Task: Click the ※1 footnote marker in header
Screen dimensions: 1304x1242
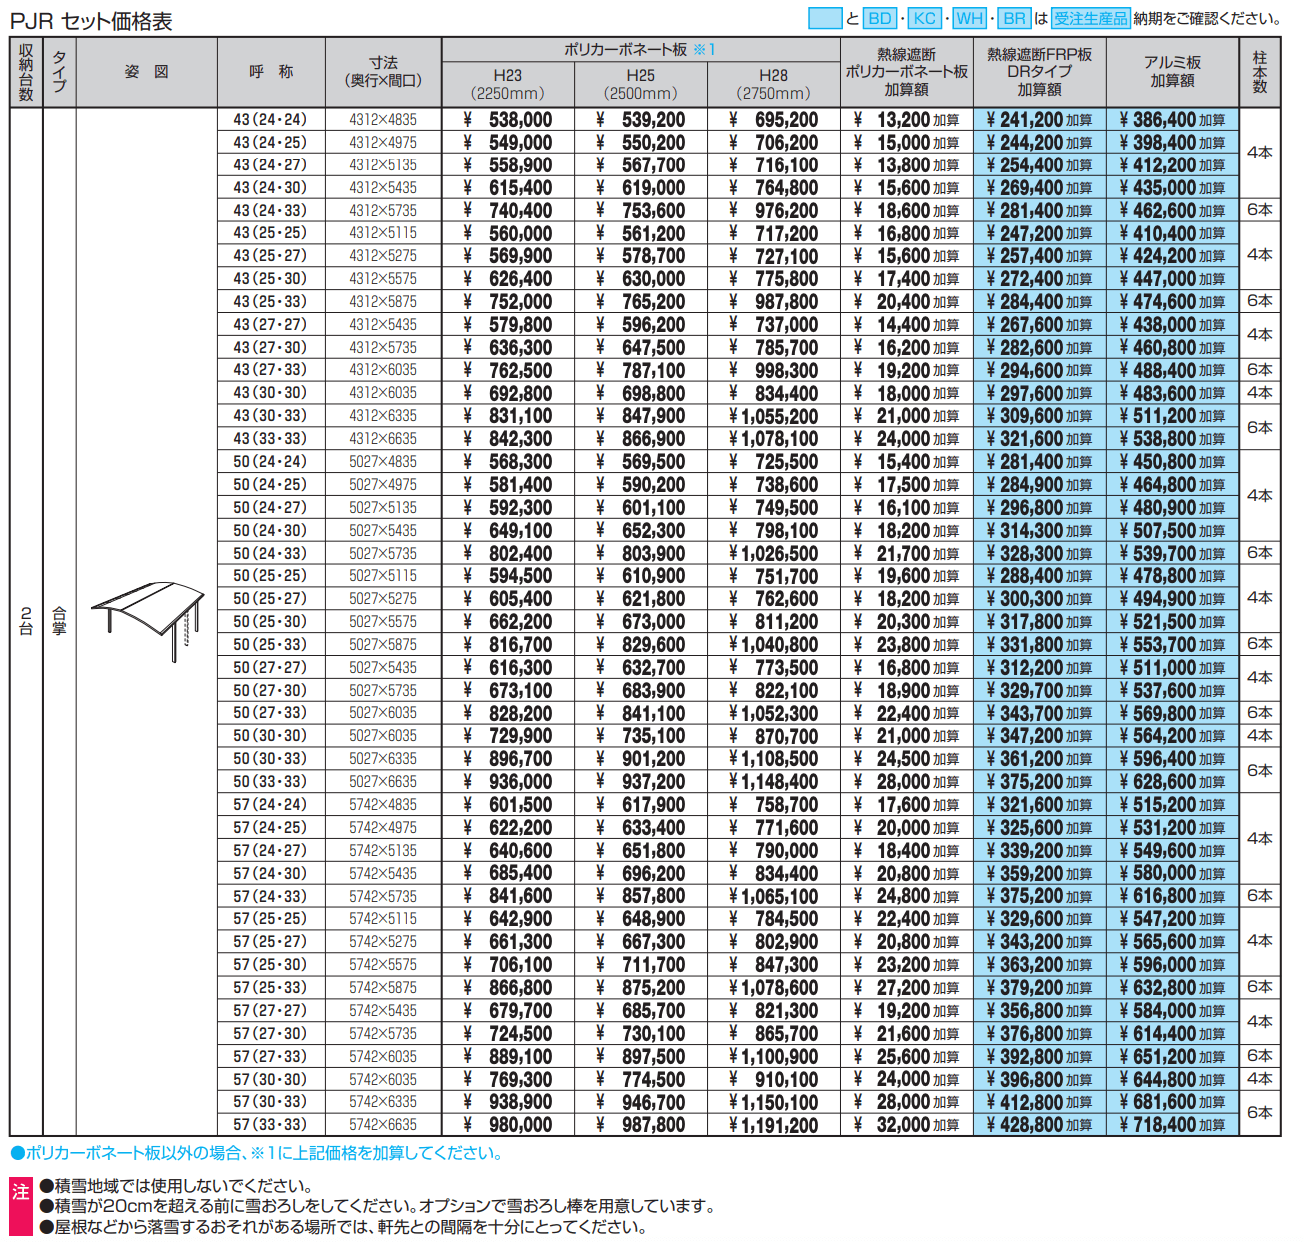Action: pos(705,49)
